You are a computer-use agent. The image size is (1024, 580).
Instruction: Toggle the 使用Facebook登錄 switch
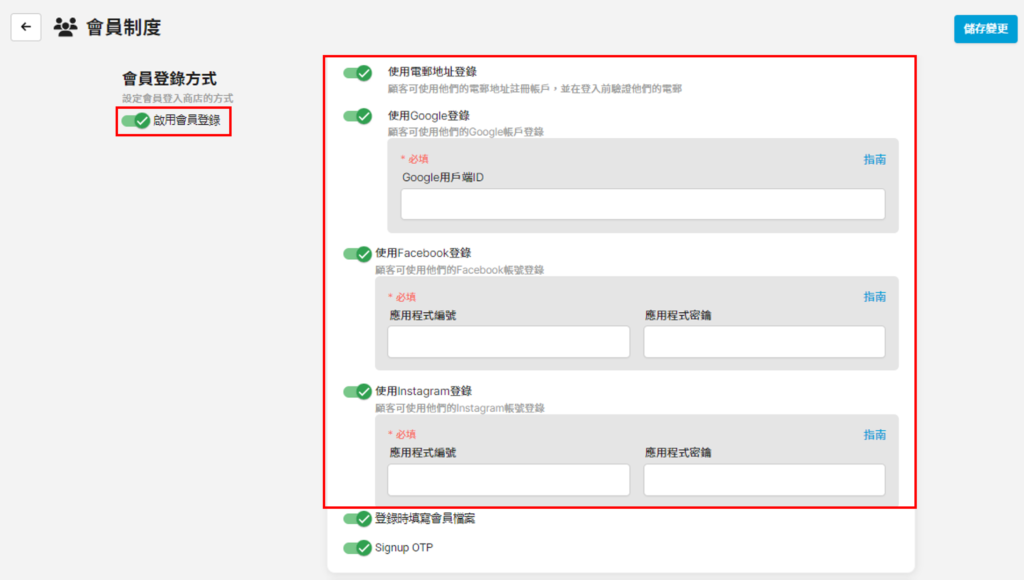357,254
